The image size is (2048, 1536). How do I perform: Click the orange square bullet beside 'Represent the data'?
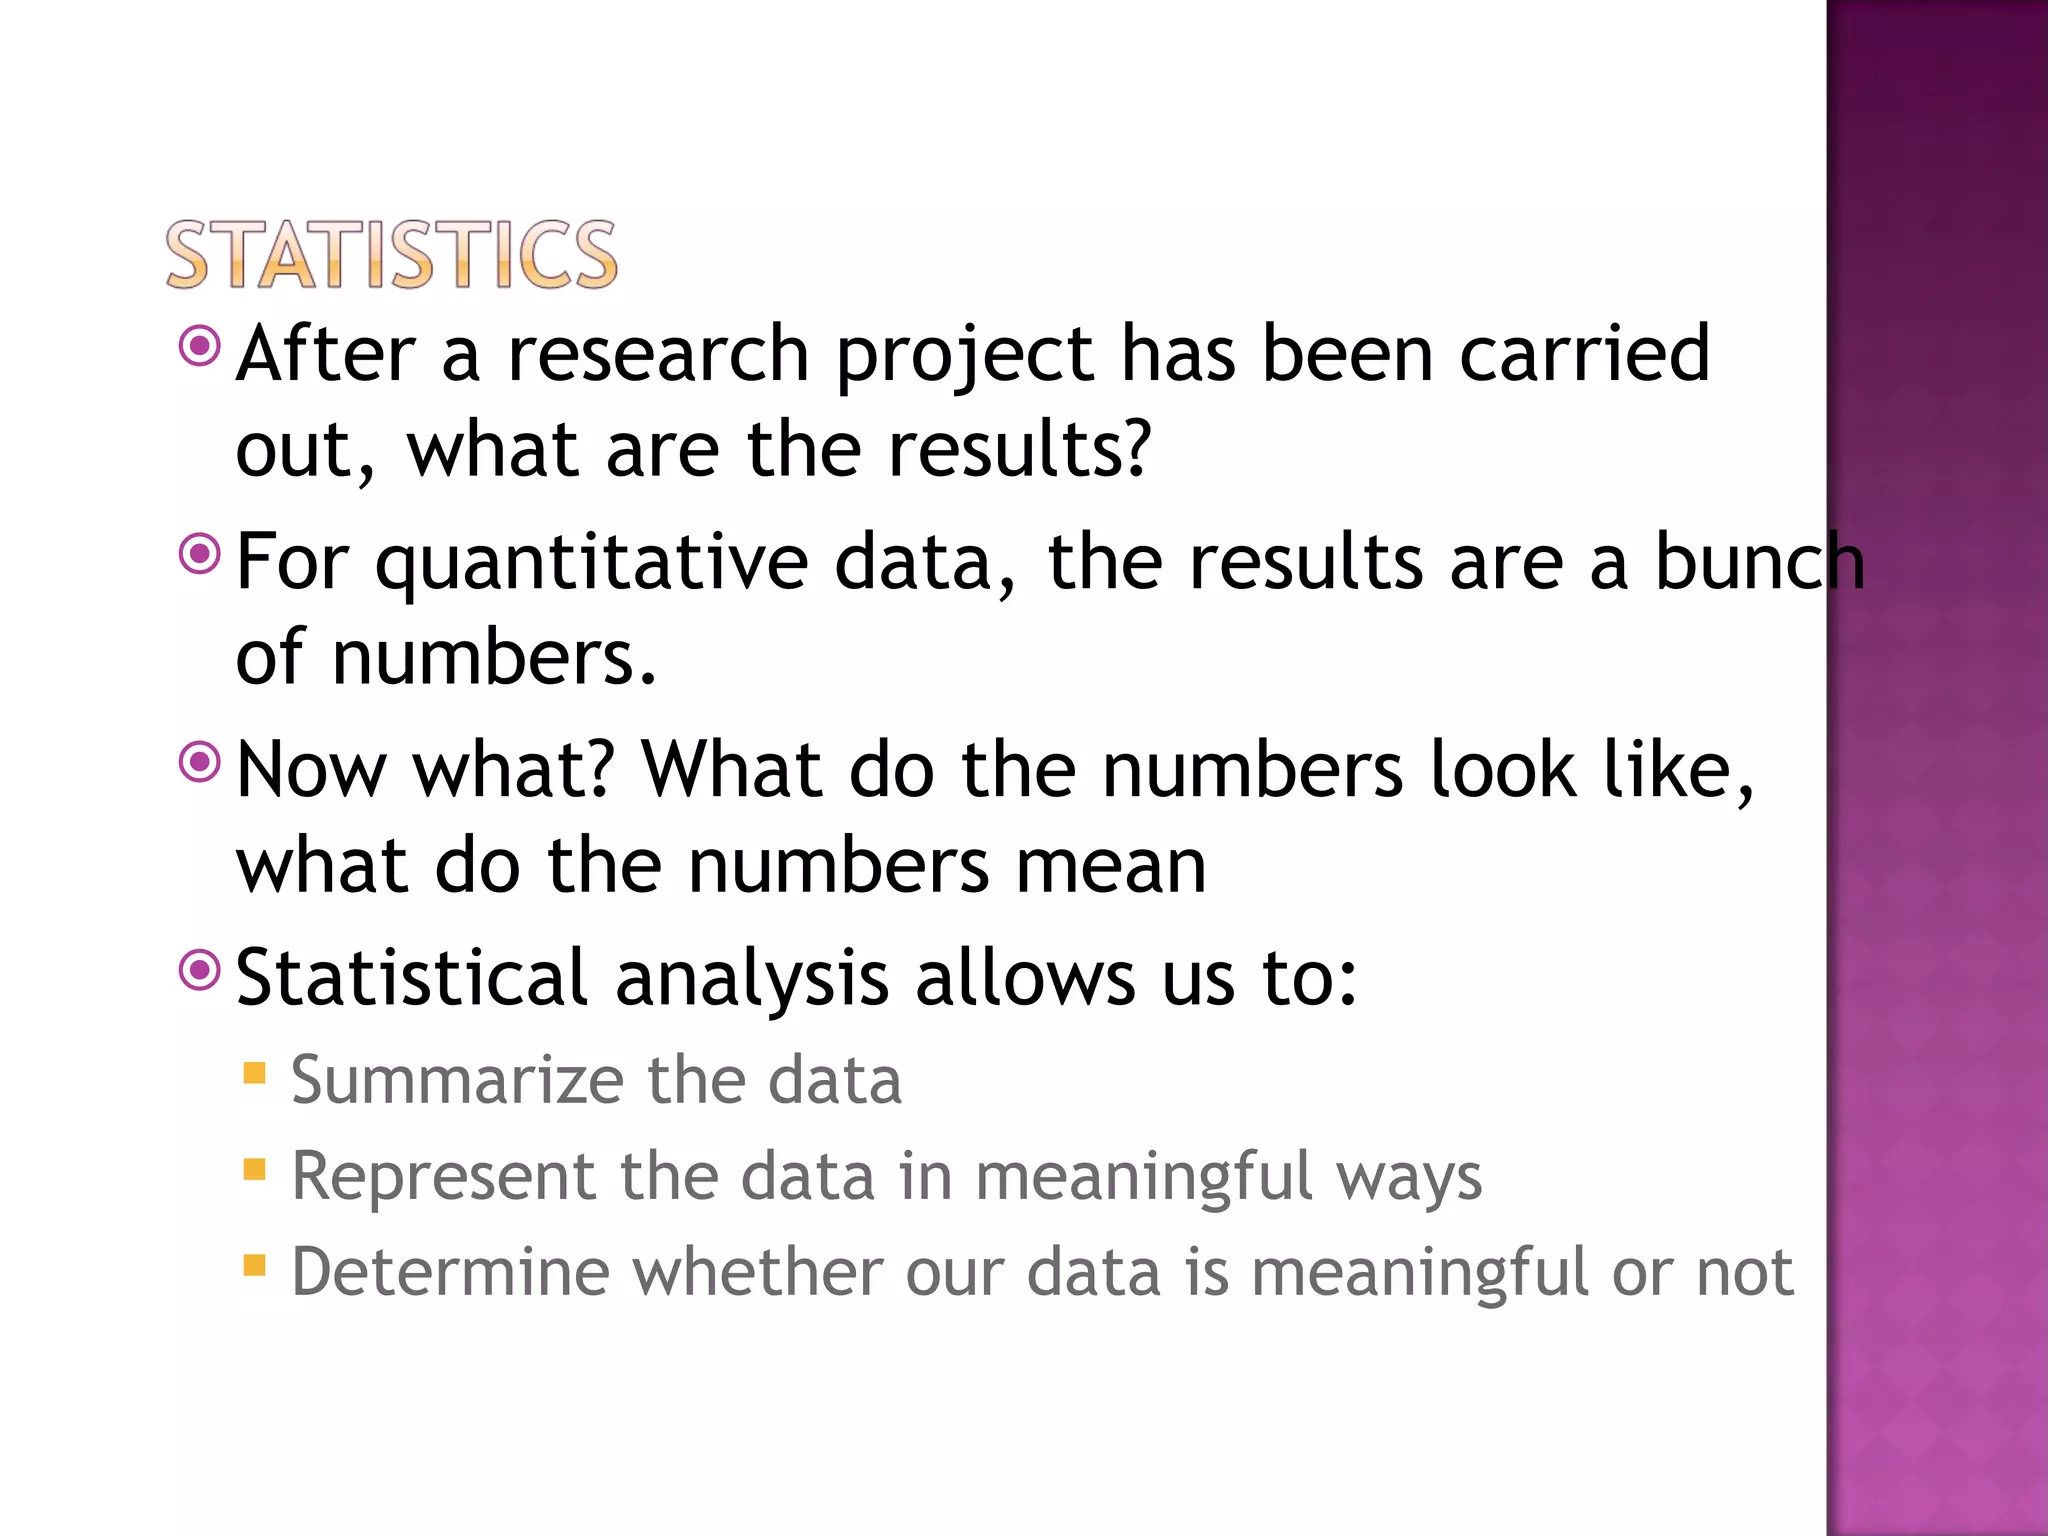tap(254, 1169)
